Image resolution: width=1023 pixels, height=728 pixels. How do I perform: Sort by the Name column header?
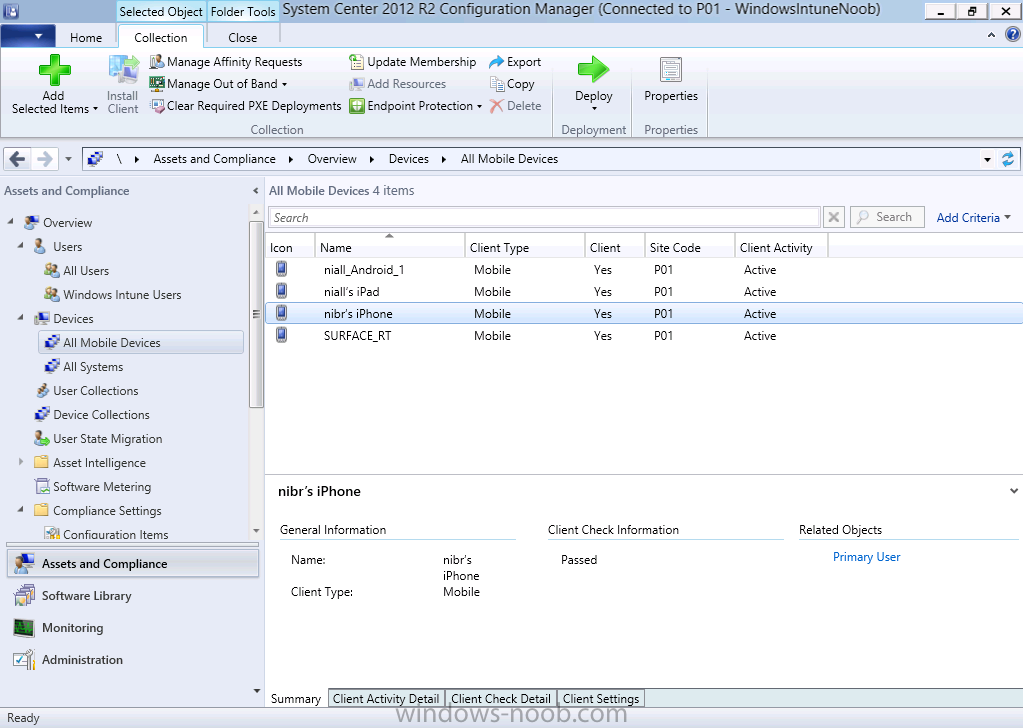pos(389,247)
